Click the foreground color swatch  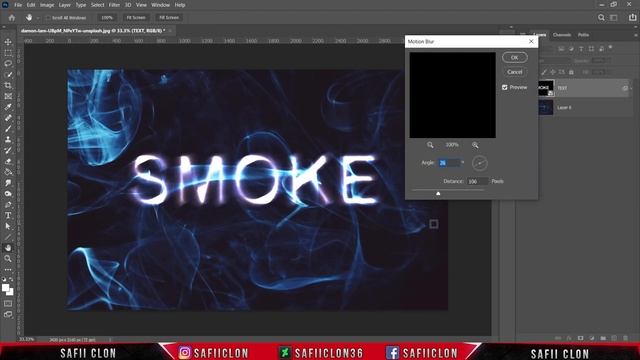[x=6, y=288]
